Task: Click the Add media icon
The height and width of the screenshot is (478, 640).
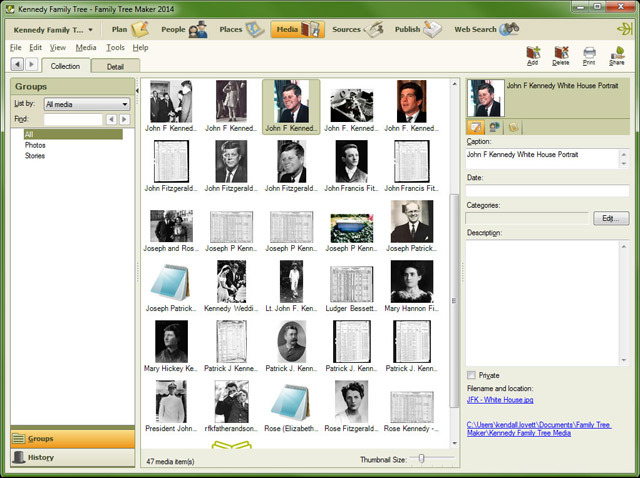Action: click(533, 56)
